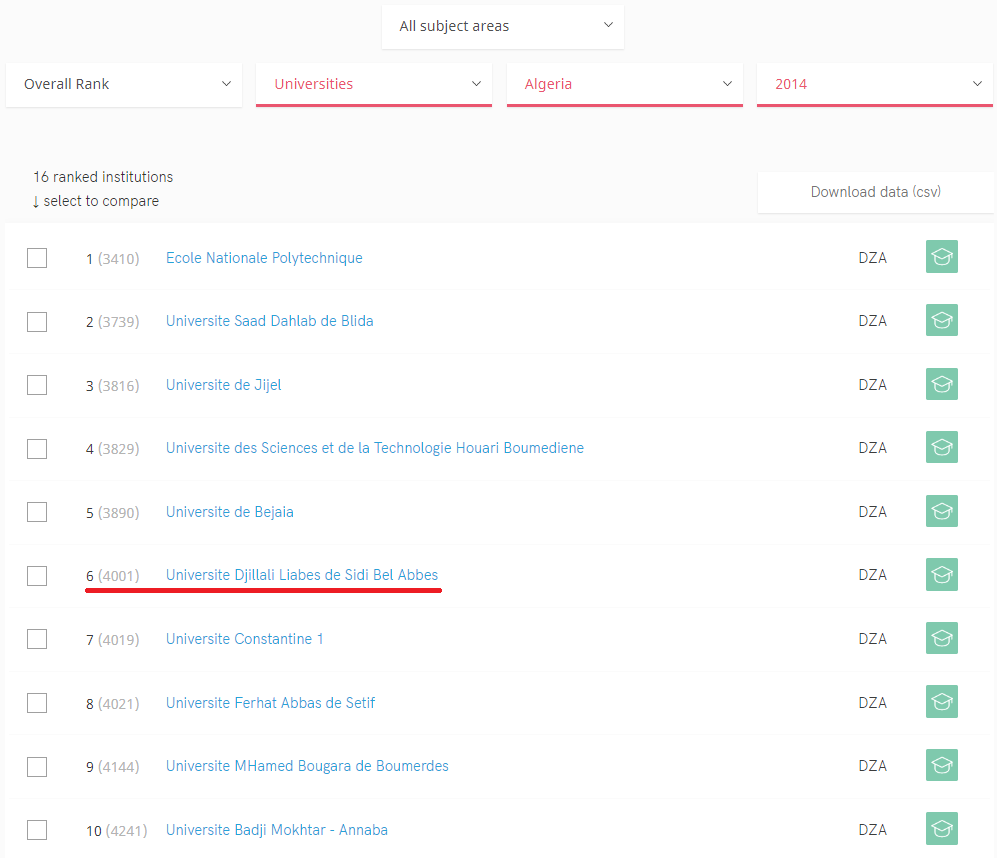997x858 pixels.
Task: Click DZA code in Constantine 1 row
Action: (x=872, y=639)
